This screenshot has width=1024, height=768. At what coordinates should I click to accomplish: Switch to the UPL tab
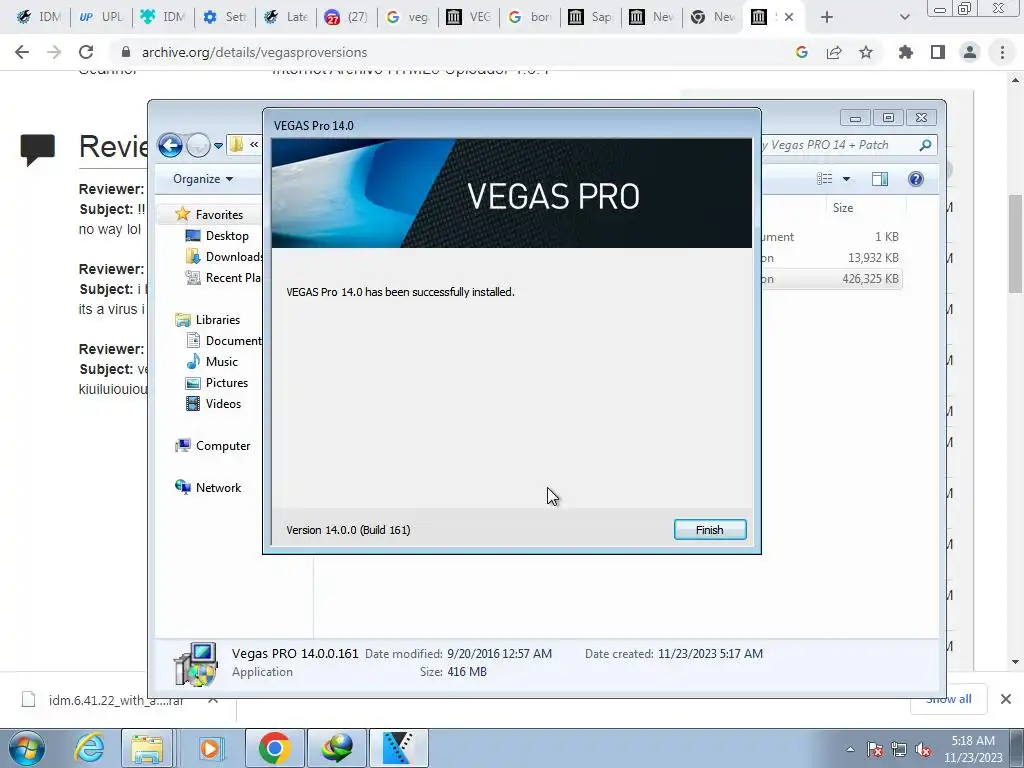101,17
